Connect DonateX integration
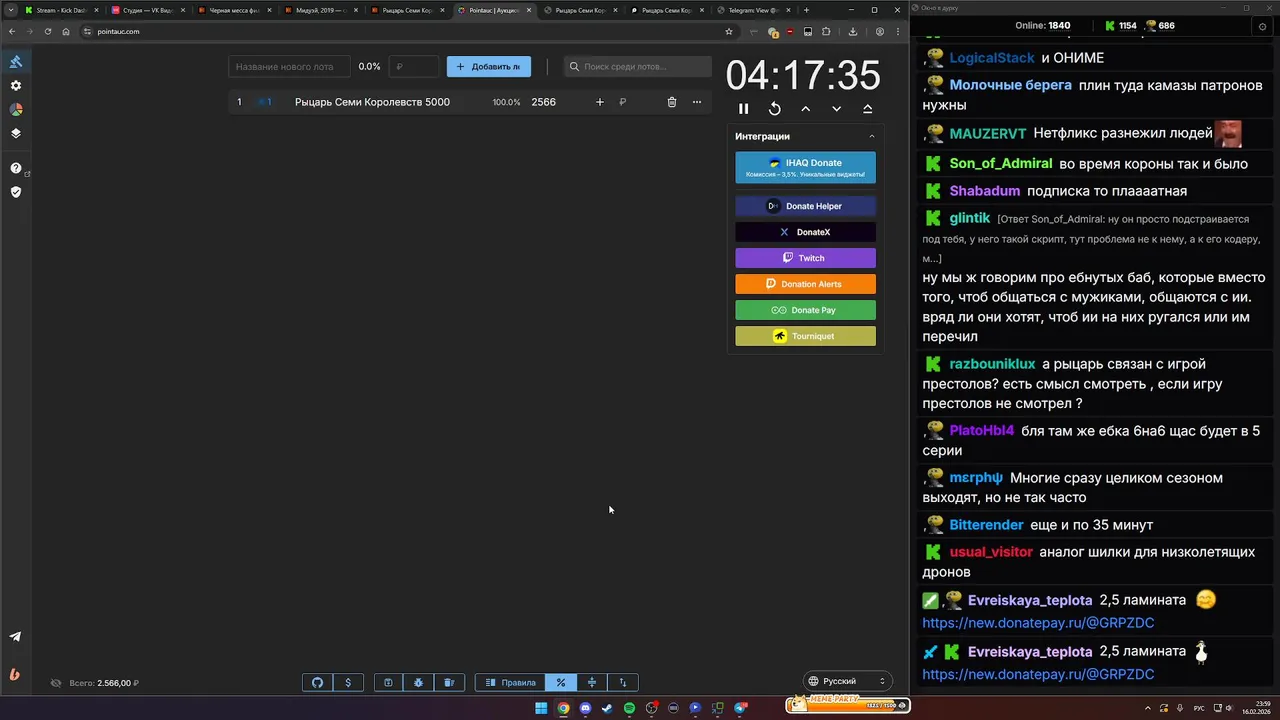 point(805,232)
